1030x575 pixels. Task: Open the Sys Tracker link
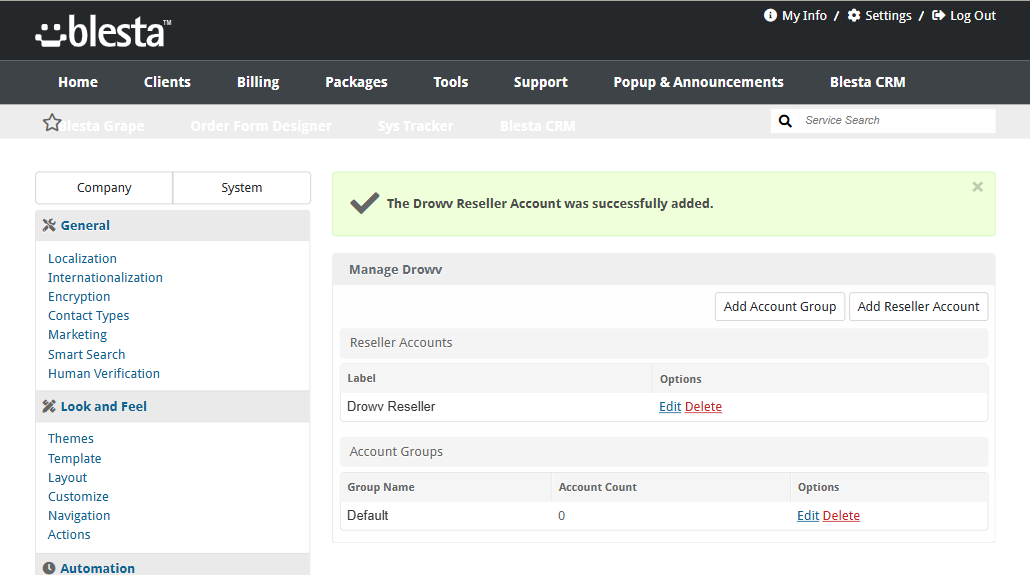click(x=415, y=126)
